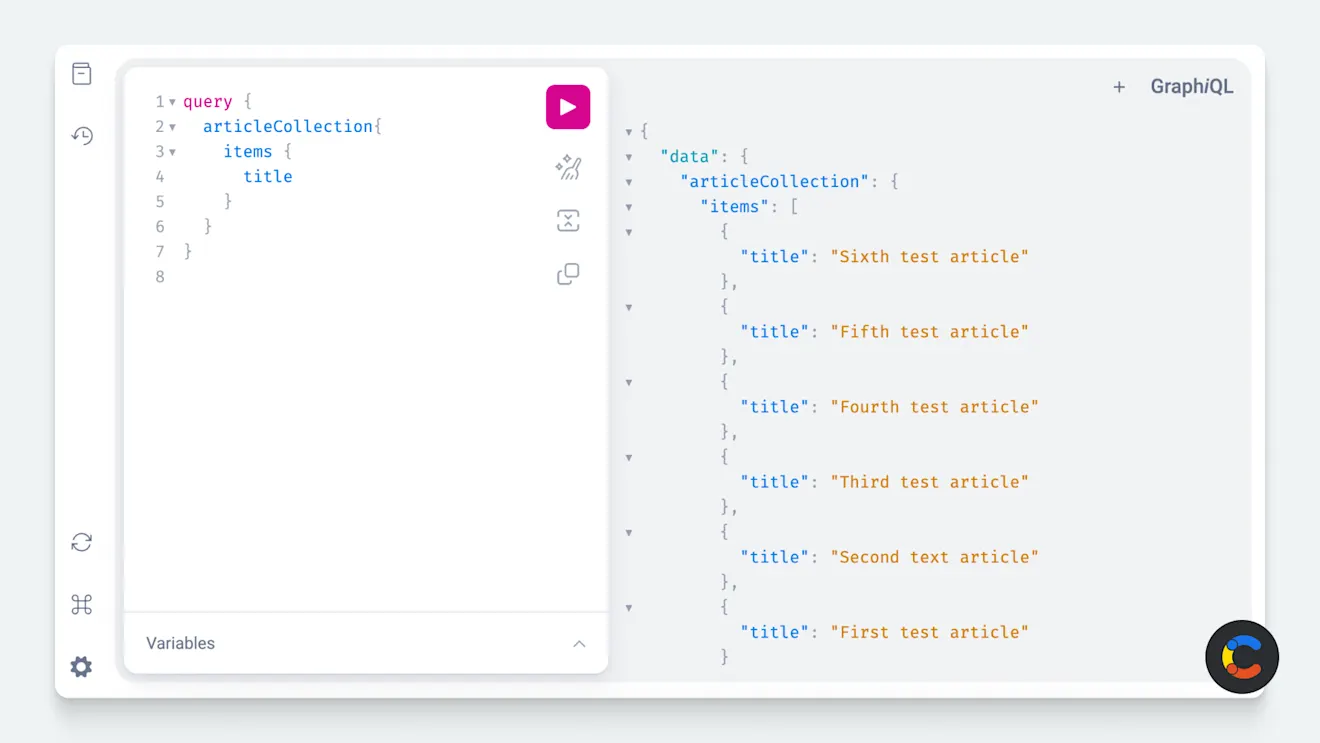Show the query history icon
Screen dimensions: 1320x743
coord(82,135)
